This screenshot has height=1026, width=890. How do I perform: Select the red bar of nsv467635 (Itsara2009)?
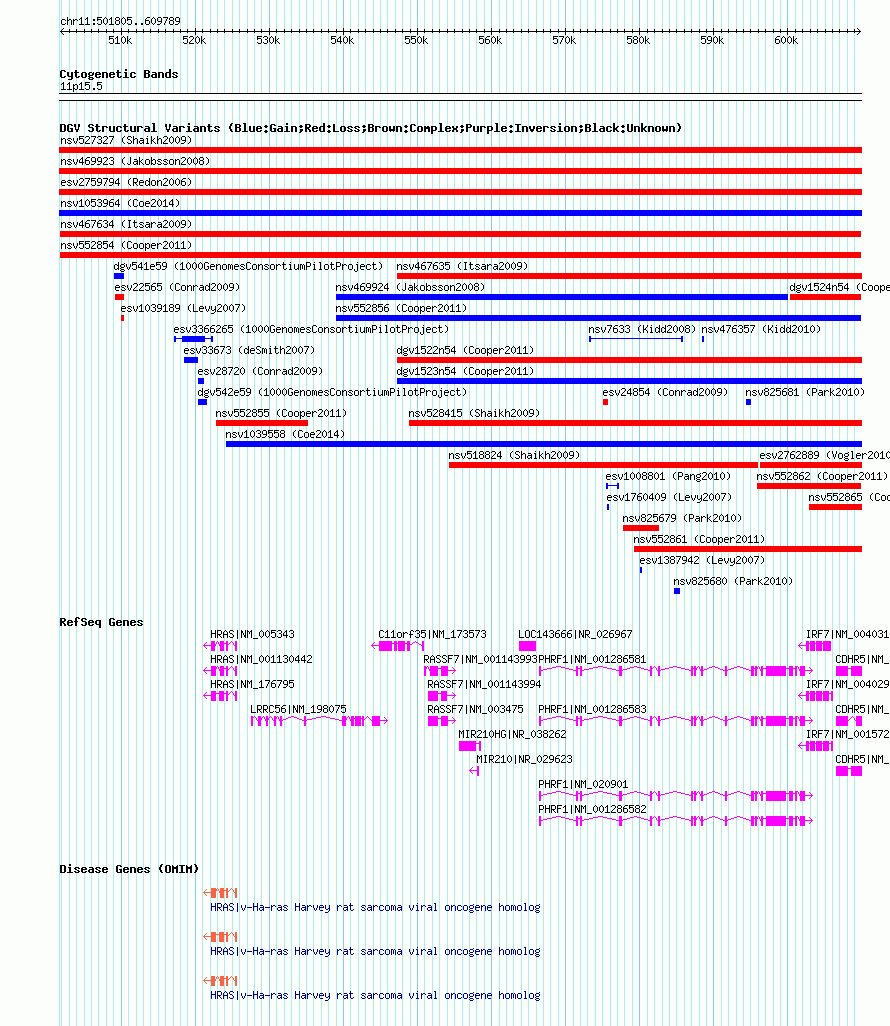pos(629,275)
